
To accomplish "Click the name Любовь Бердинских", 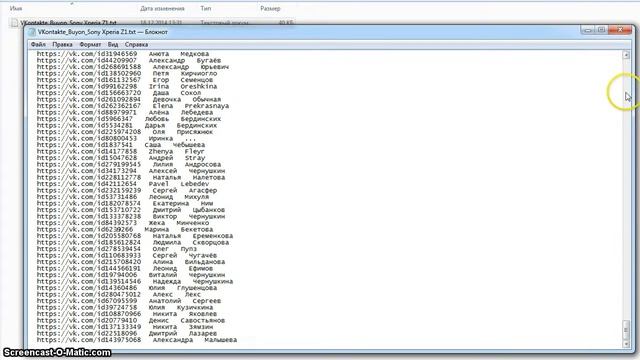I will [x=183, y=119].
